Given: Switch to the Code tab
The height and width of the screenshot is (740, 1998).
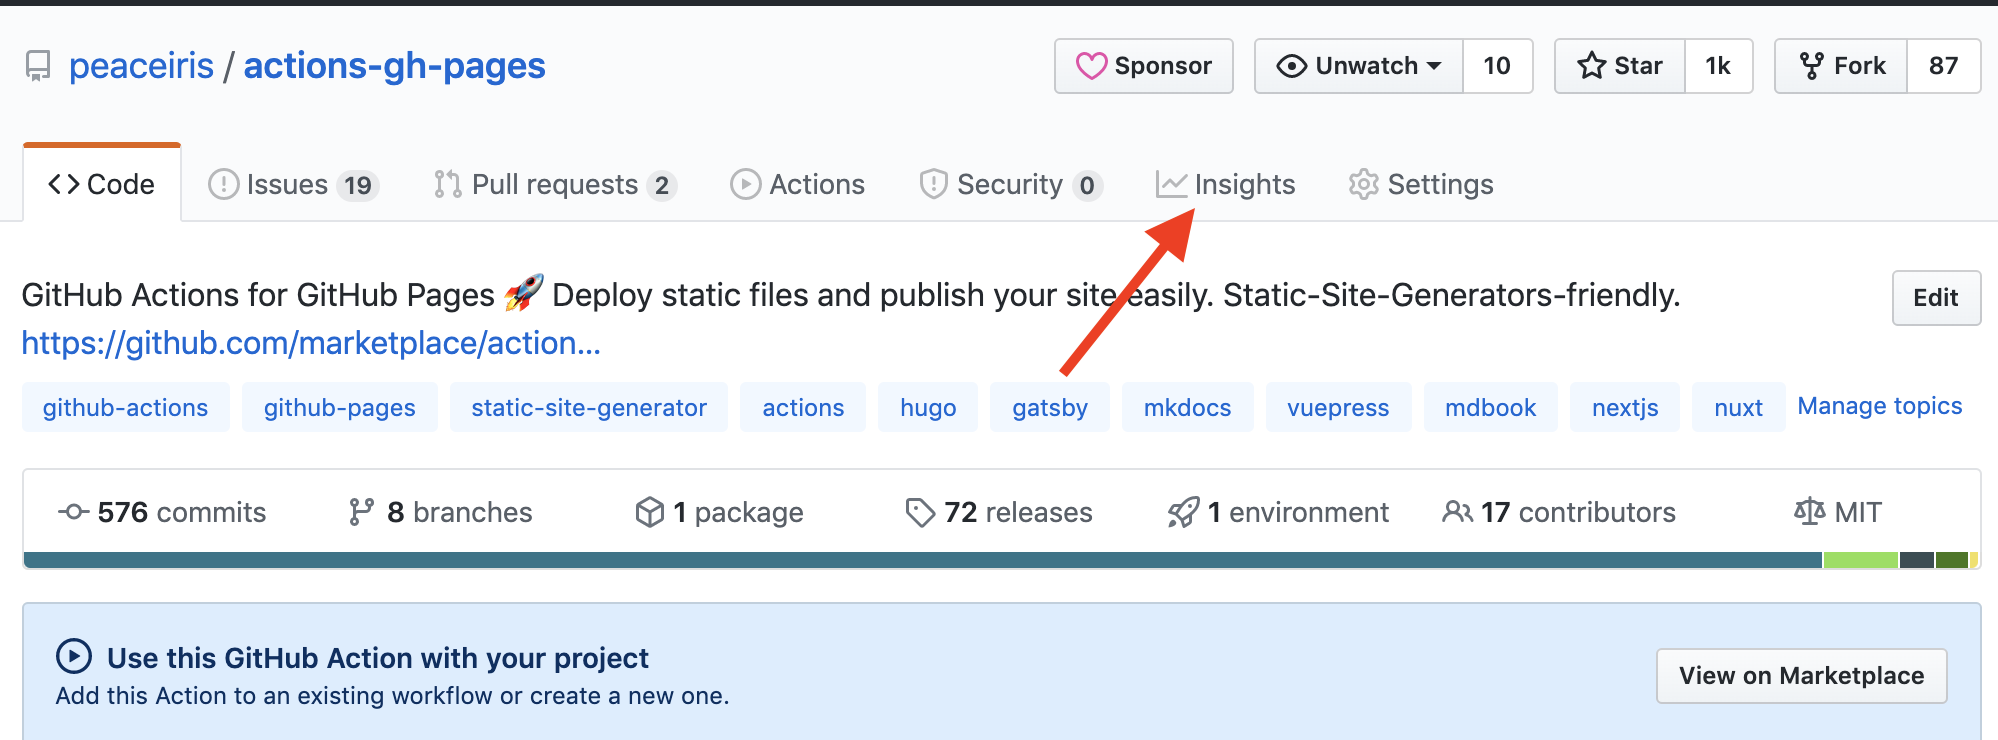Looking at the screenshot, I should click(102, 184).
